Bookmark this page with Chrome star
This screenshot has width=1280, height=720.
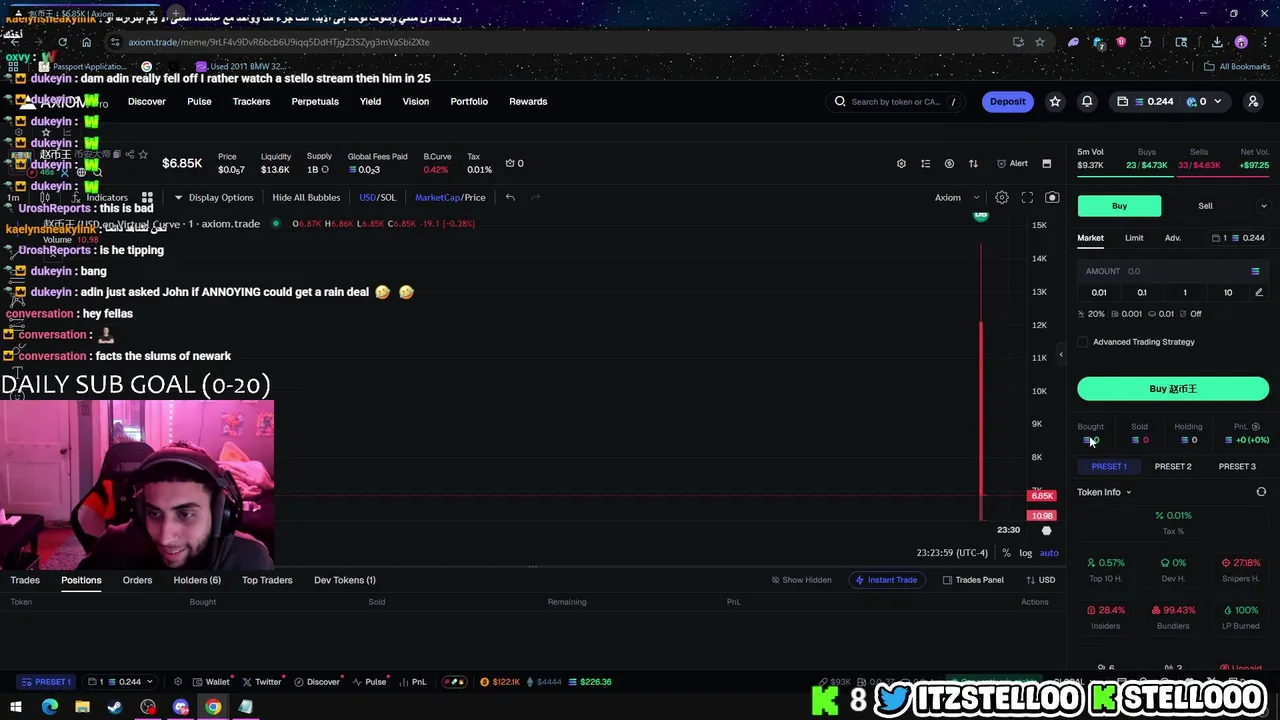1040,42
